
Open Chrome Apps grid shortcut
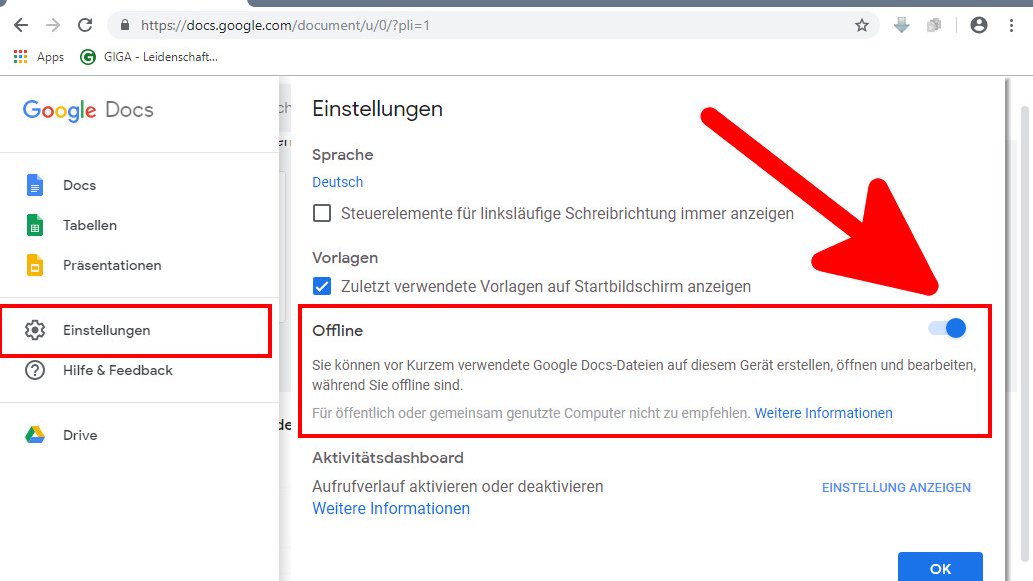[x=20, y=57]
